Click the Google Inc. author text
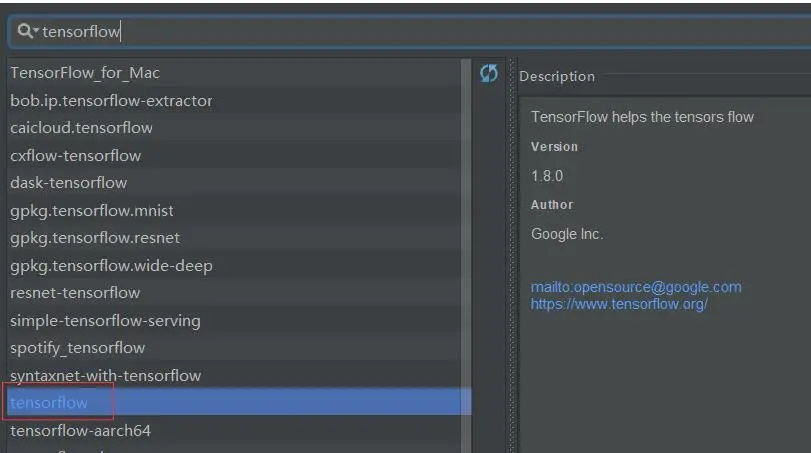This screenshot has height=453, width=811. pyautogui.click(x=567, y=234)
